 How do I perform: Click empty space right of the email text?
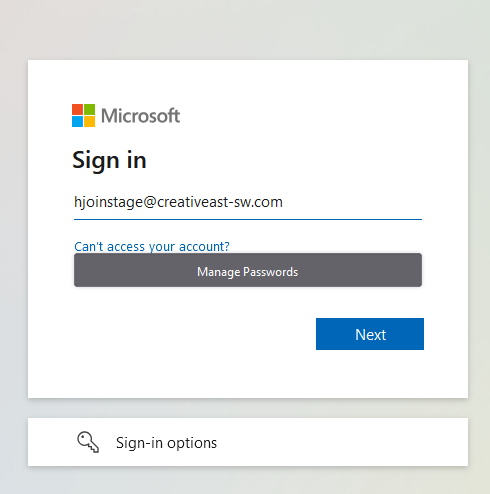(352, 202)
